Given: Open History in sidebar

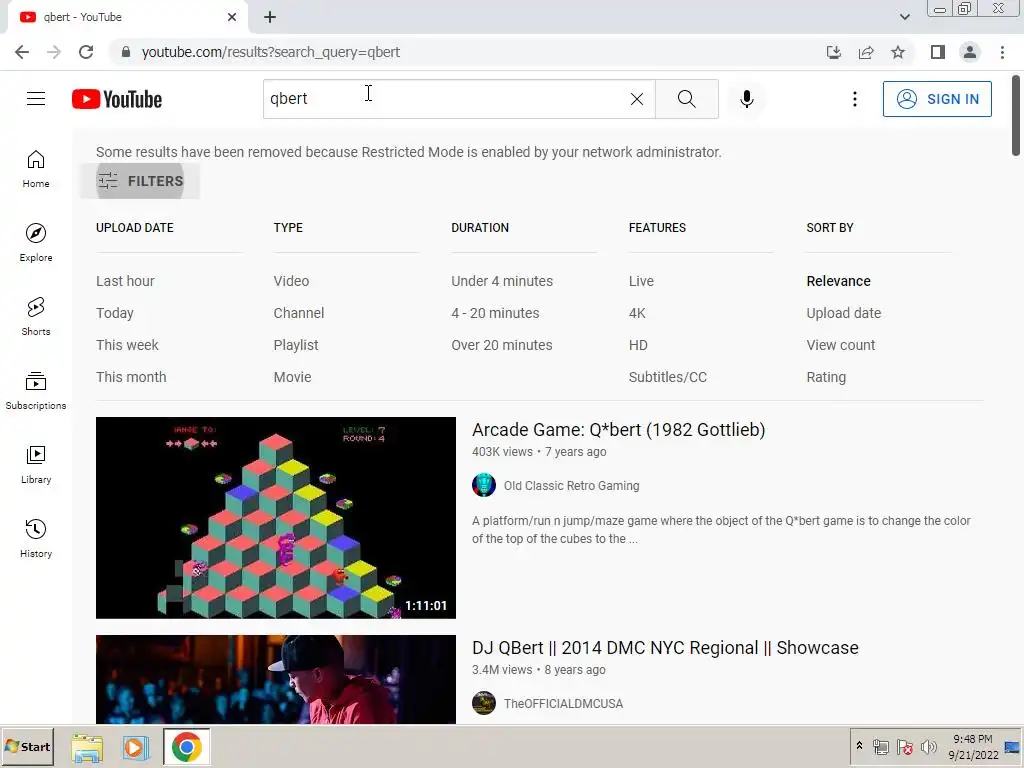Looking at the screenshot, I should [36, 537].
